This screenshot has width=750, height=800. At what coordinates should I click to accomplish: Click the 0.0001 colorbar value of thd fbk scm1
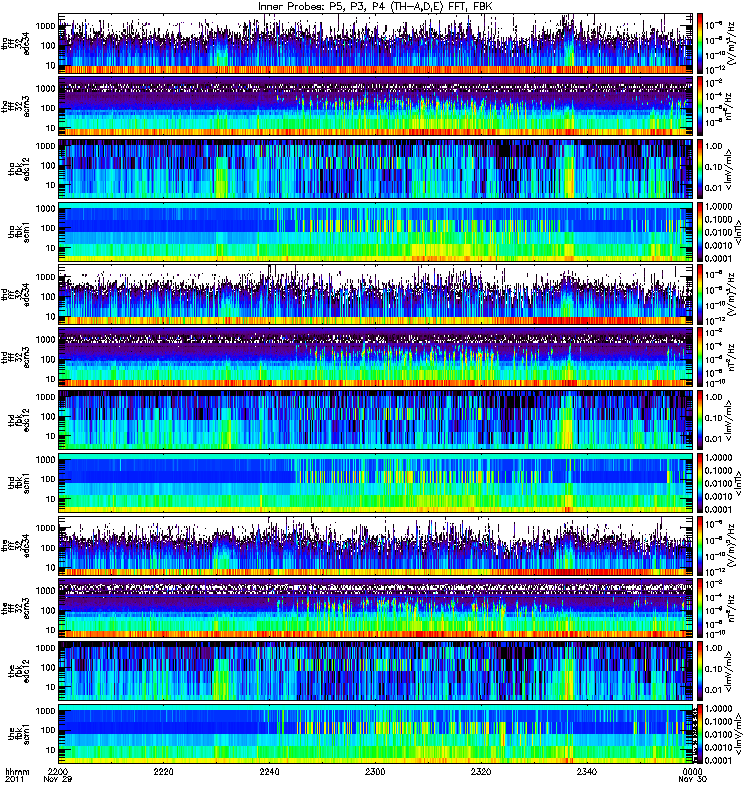point(718,509)
